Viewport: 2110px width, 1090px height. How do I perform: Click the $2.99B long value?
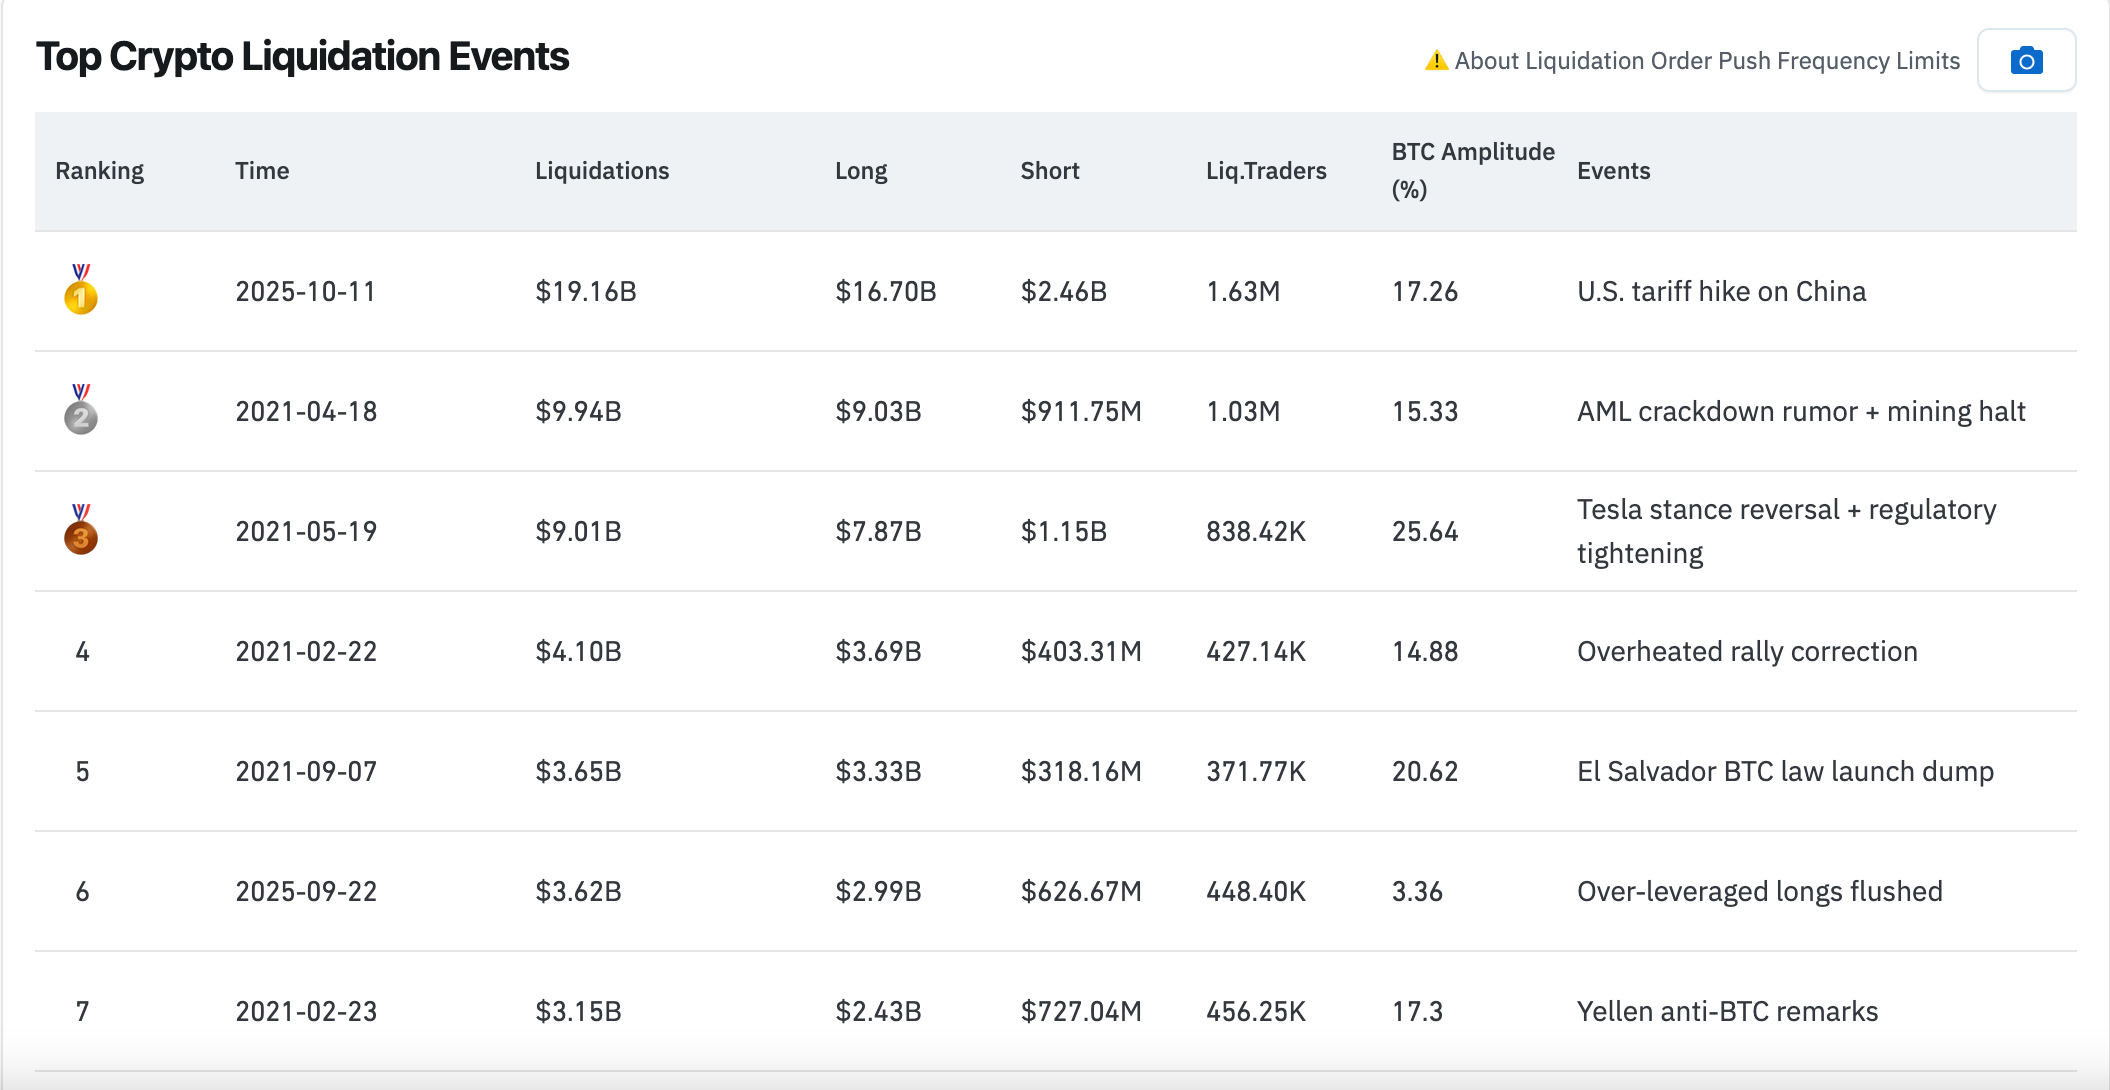[x=879, y=891]
